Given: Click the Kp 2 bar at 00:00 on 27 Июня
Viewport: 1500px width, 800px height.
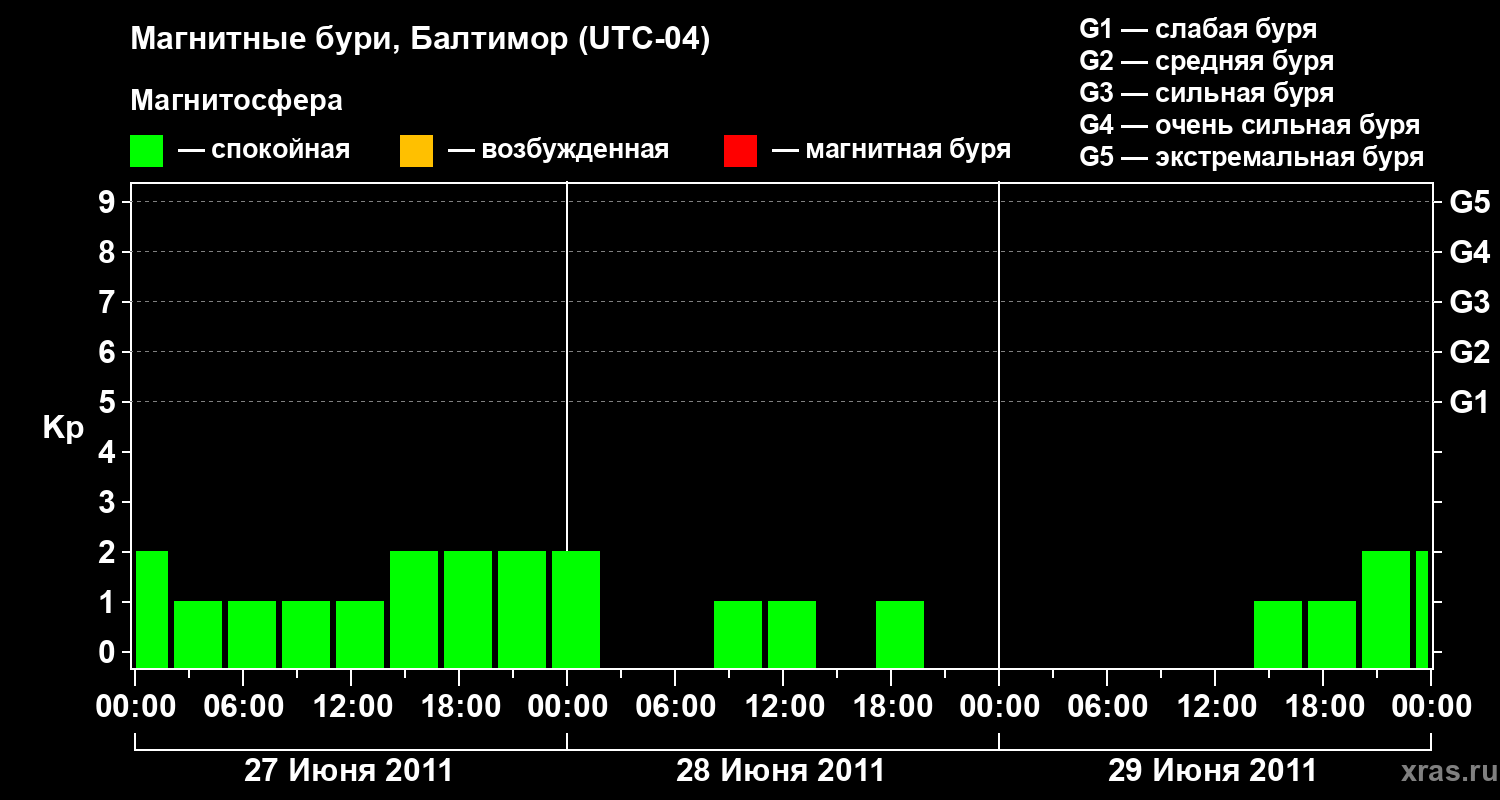Looking at the screenshot, I should point(152,609).
